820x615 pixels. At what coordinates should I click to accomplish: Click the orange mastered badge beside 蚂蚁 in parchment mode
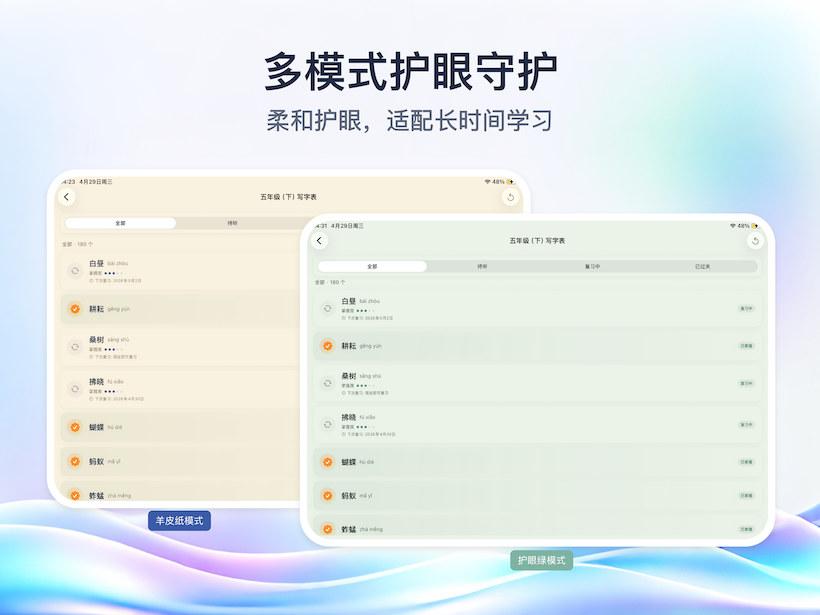click(x=75, y=461)
